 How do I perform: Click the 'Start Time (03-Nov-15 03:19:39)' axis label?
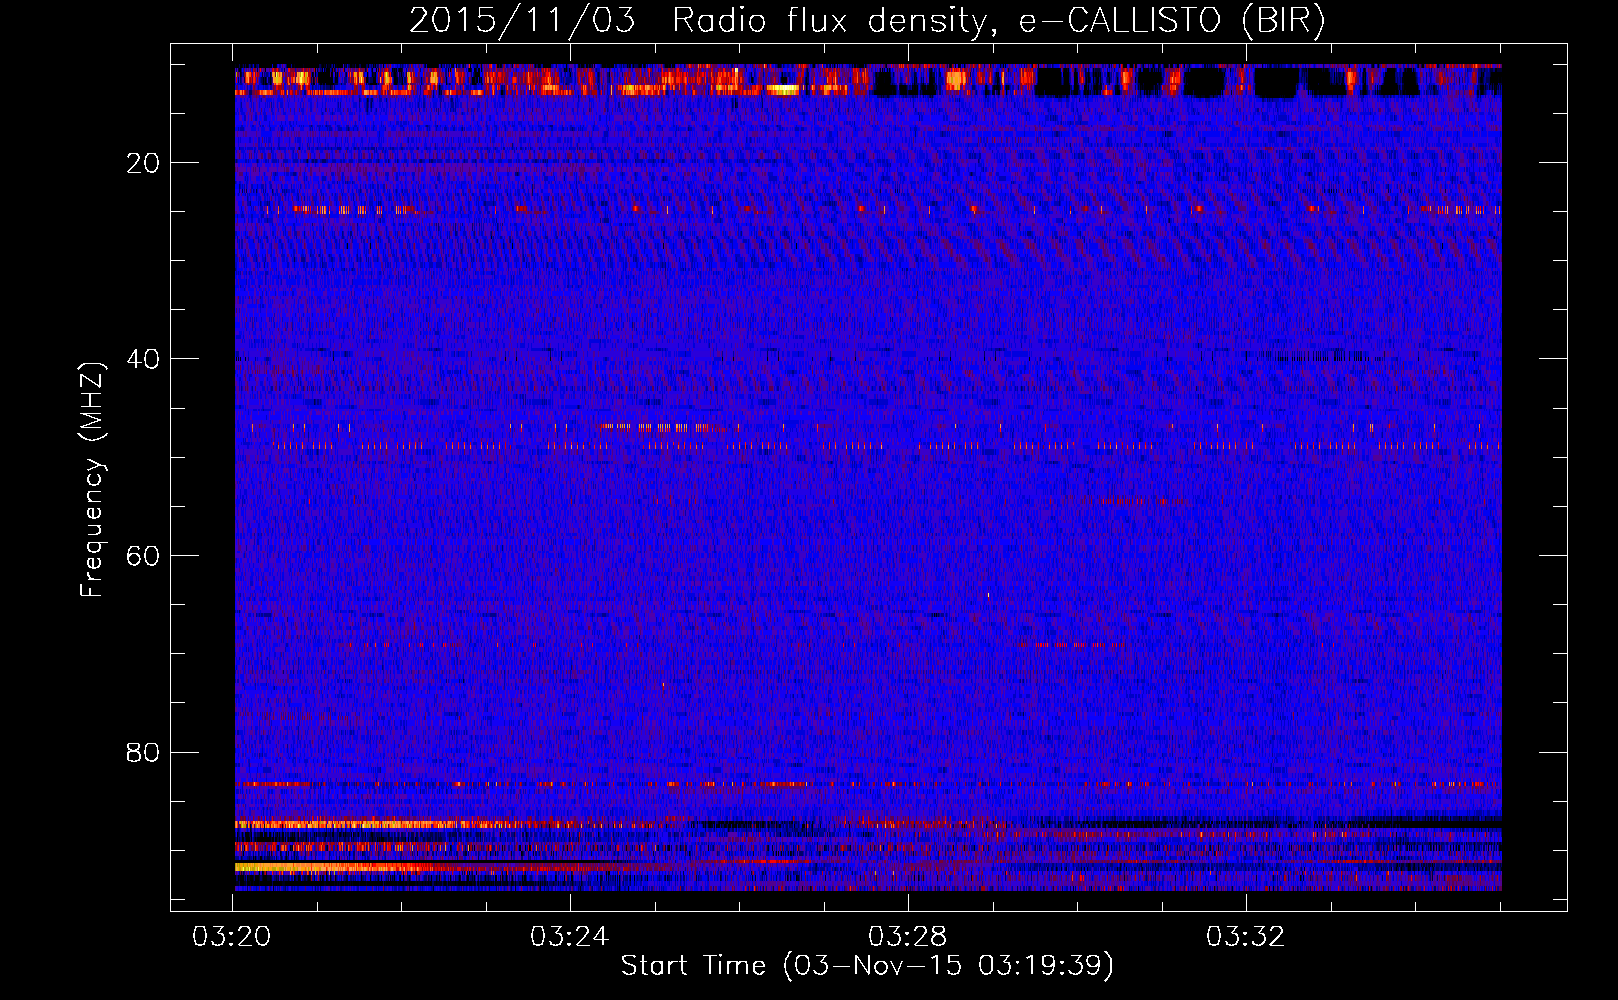[867, 966]
